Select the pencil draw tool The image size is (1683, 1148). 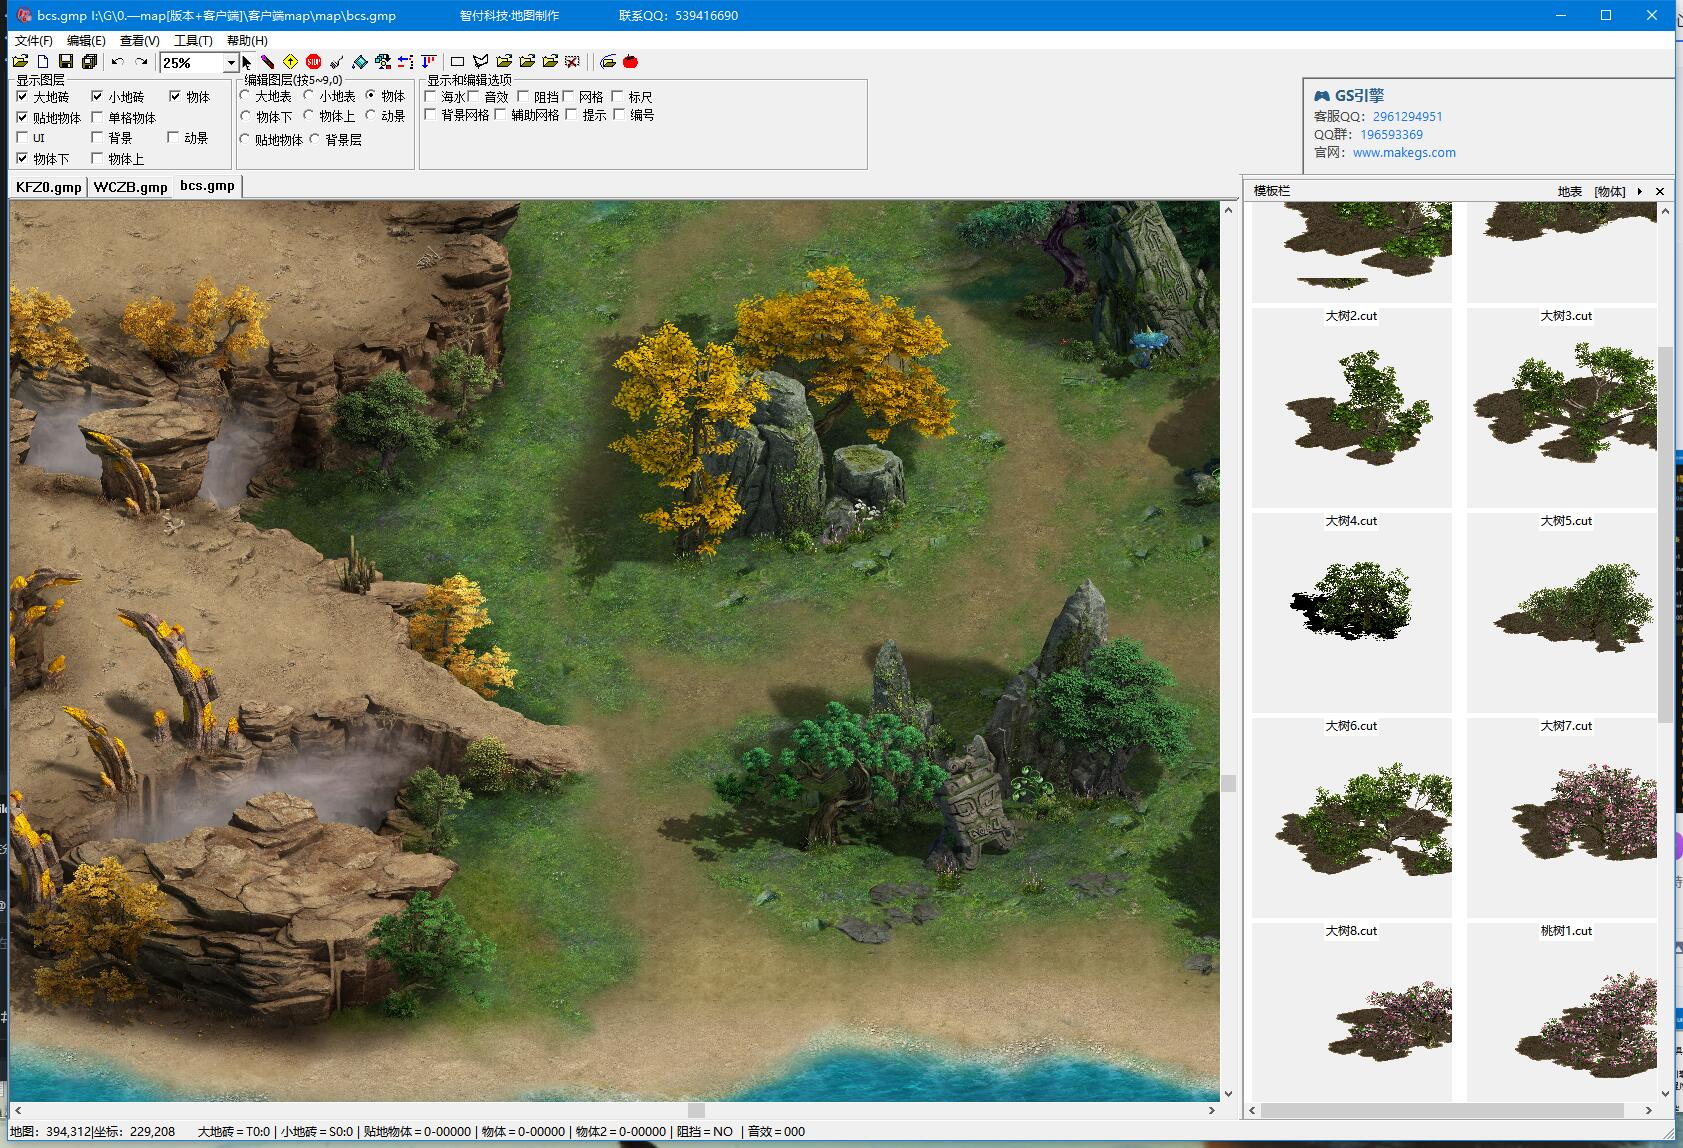(x=267, y=62)
